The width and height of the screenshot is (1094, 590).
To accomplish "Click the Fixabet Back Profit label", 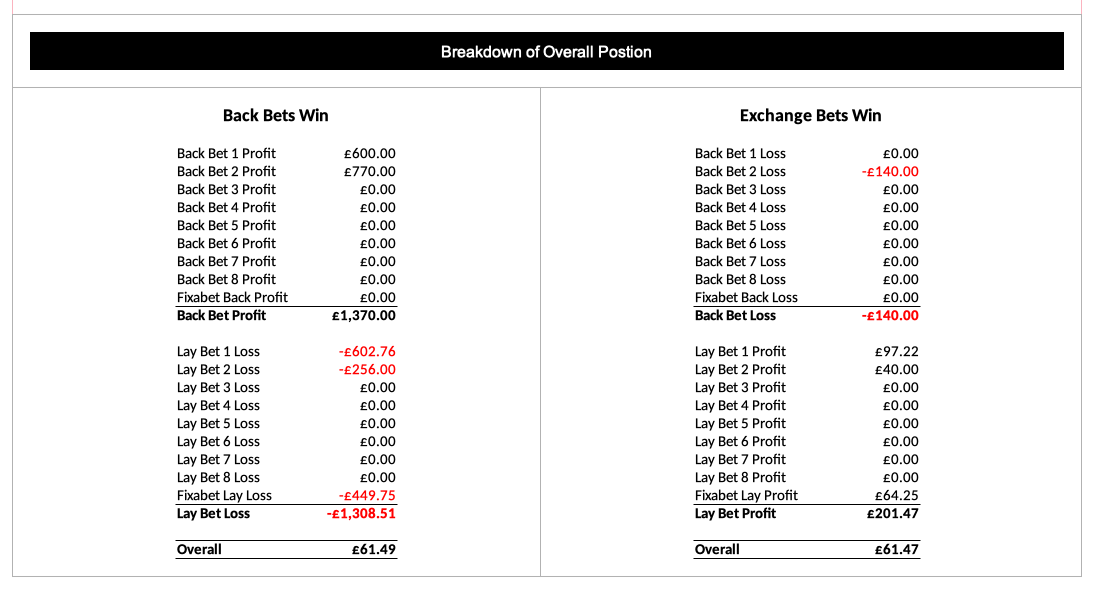I will pyautogui.click(x=232, y=298).
